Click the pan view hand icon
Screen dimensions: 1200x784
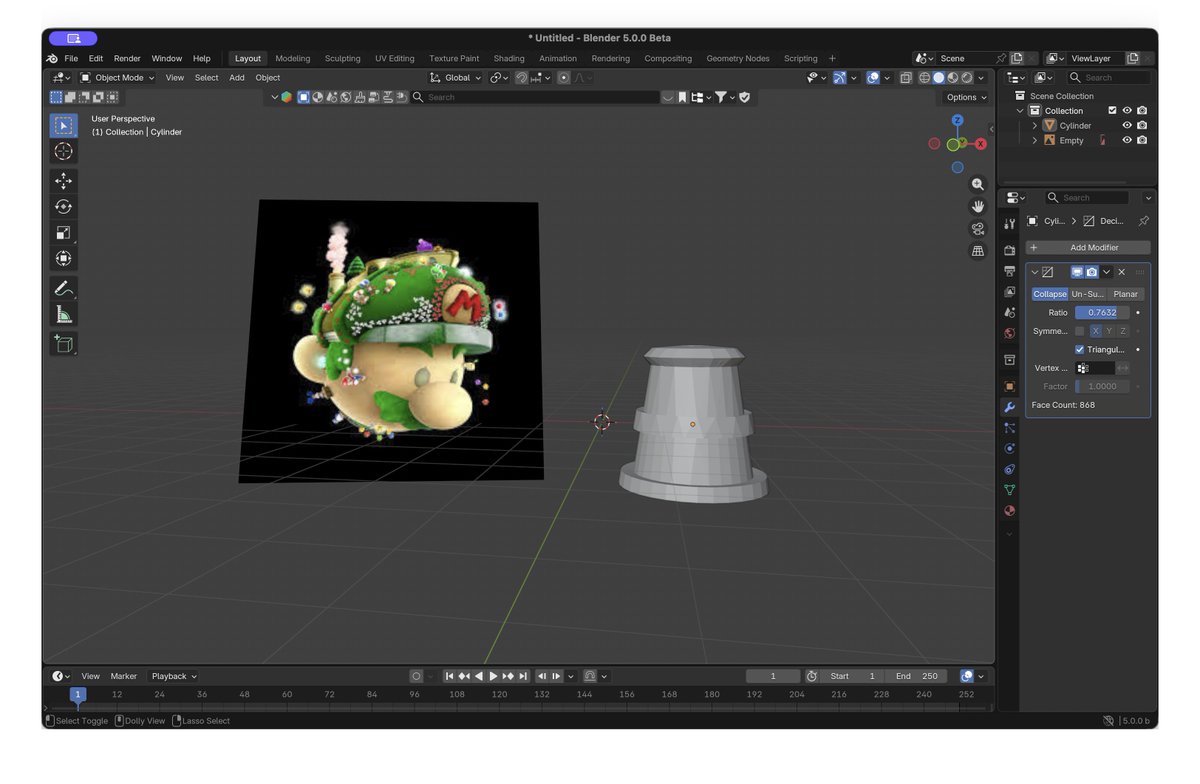[978, 207]
